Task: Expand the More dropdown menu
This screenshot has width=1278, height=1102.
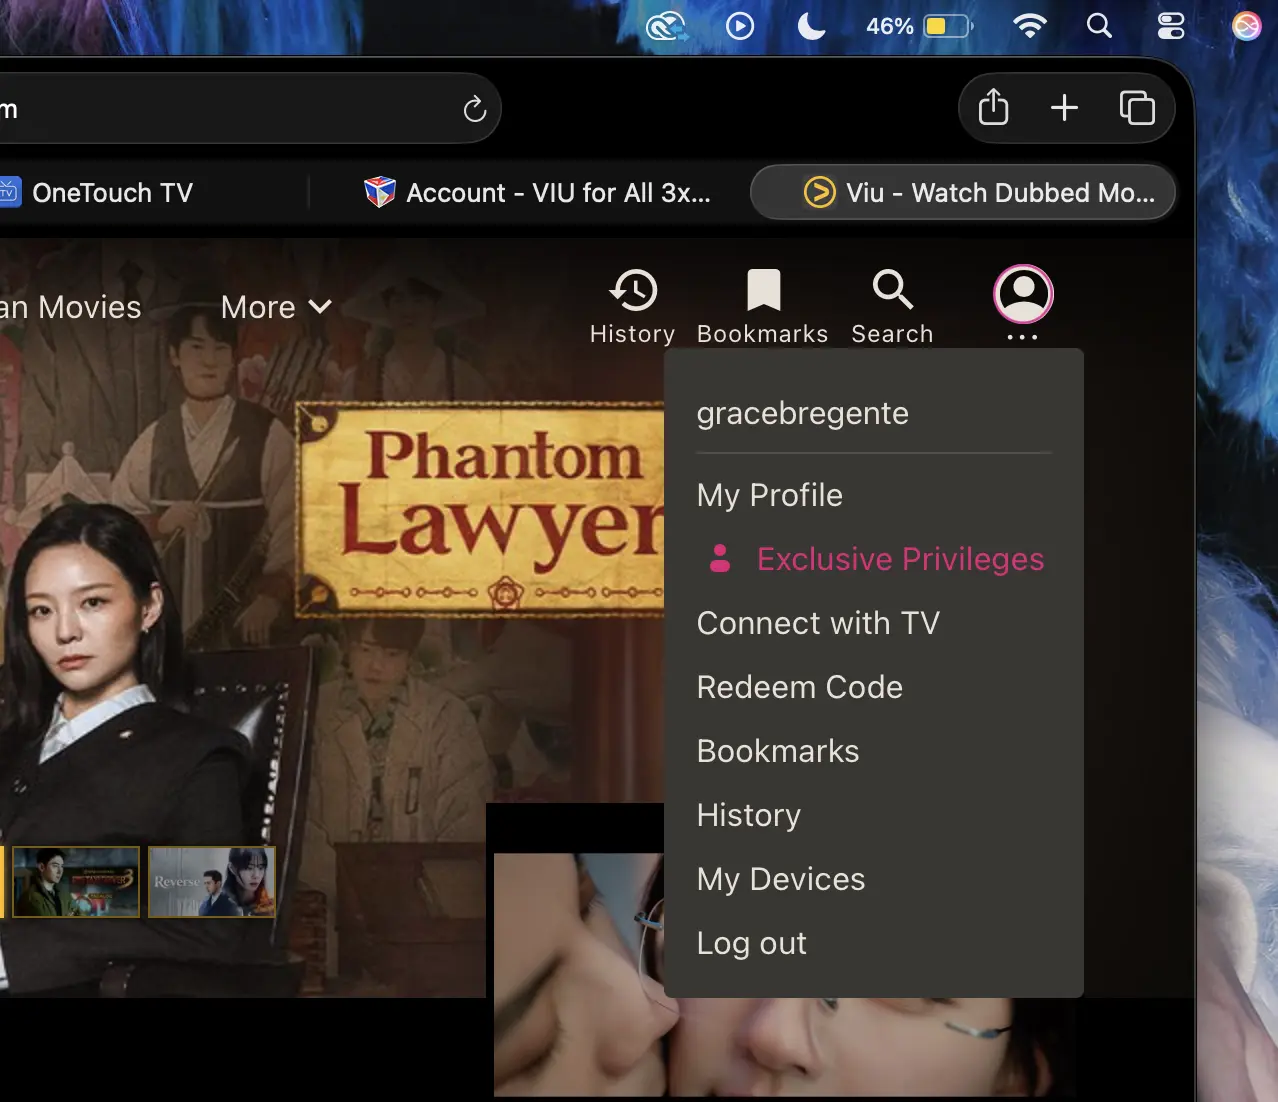Action: [x=276, y=307]
